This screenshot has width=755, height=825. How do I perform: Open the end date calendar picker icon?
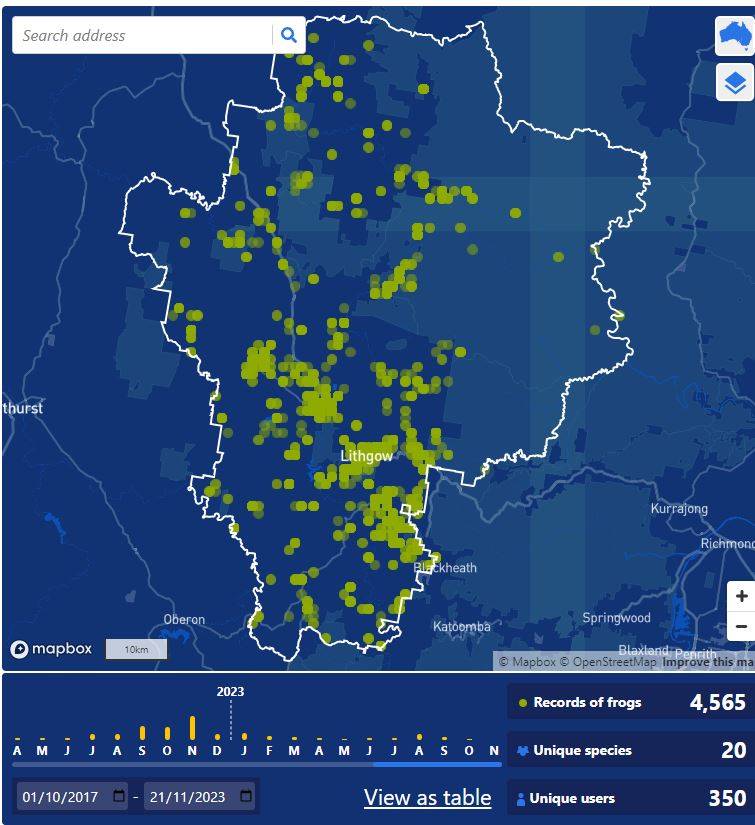coord(246,796)
